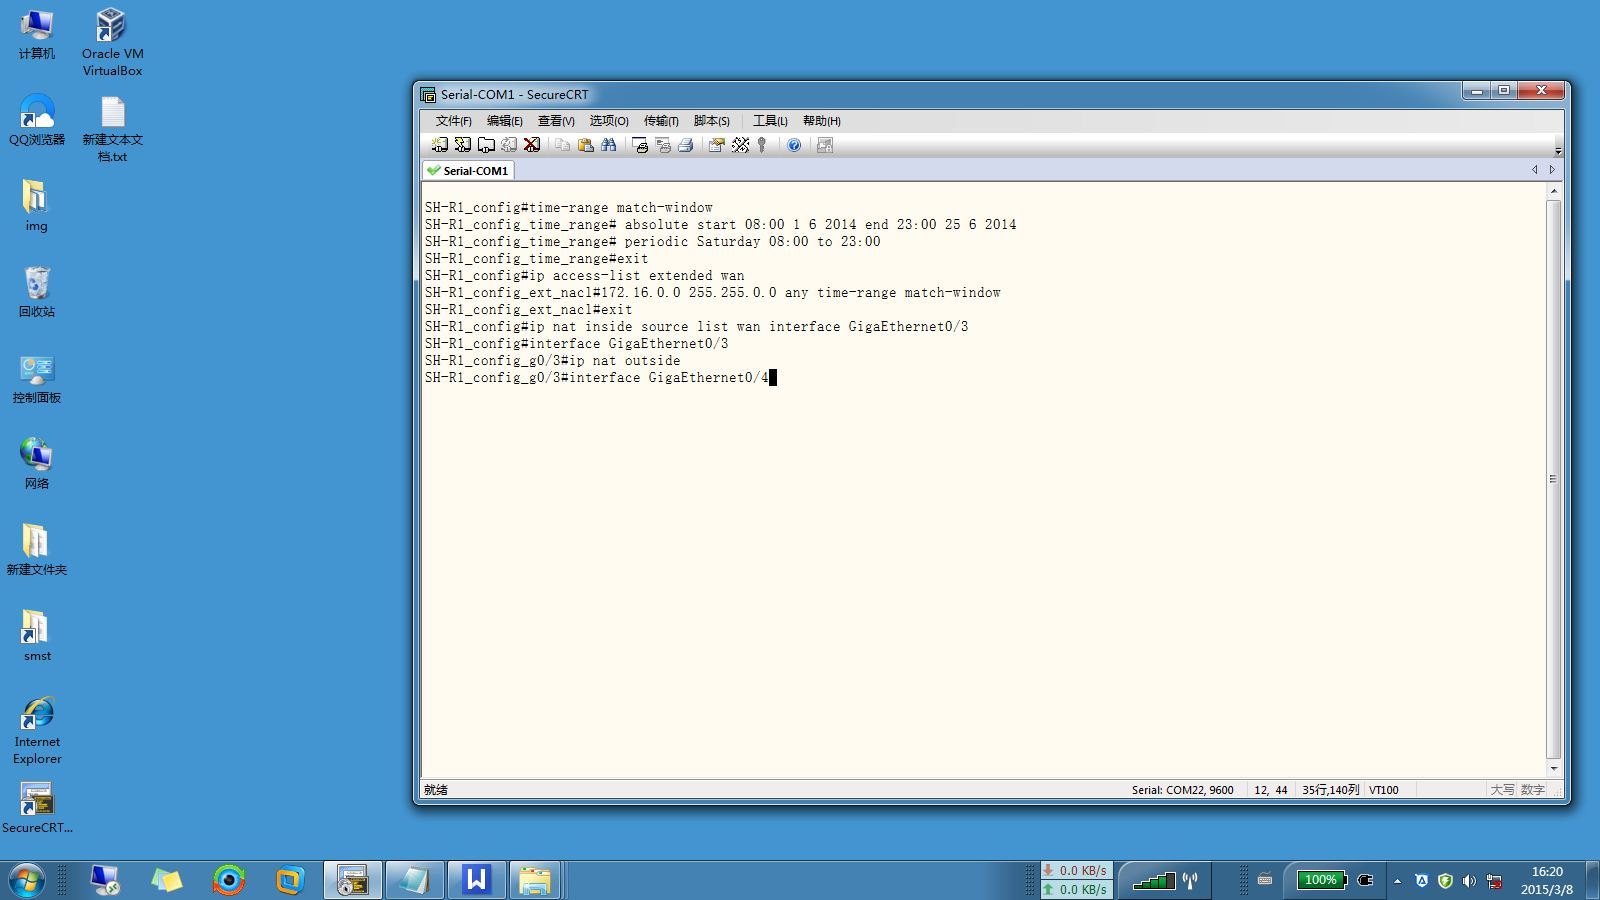Screen dimensions: 1600x900
Task: Click the Disconnect red X icon
Action: [x=532, y=145]
